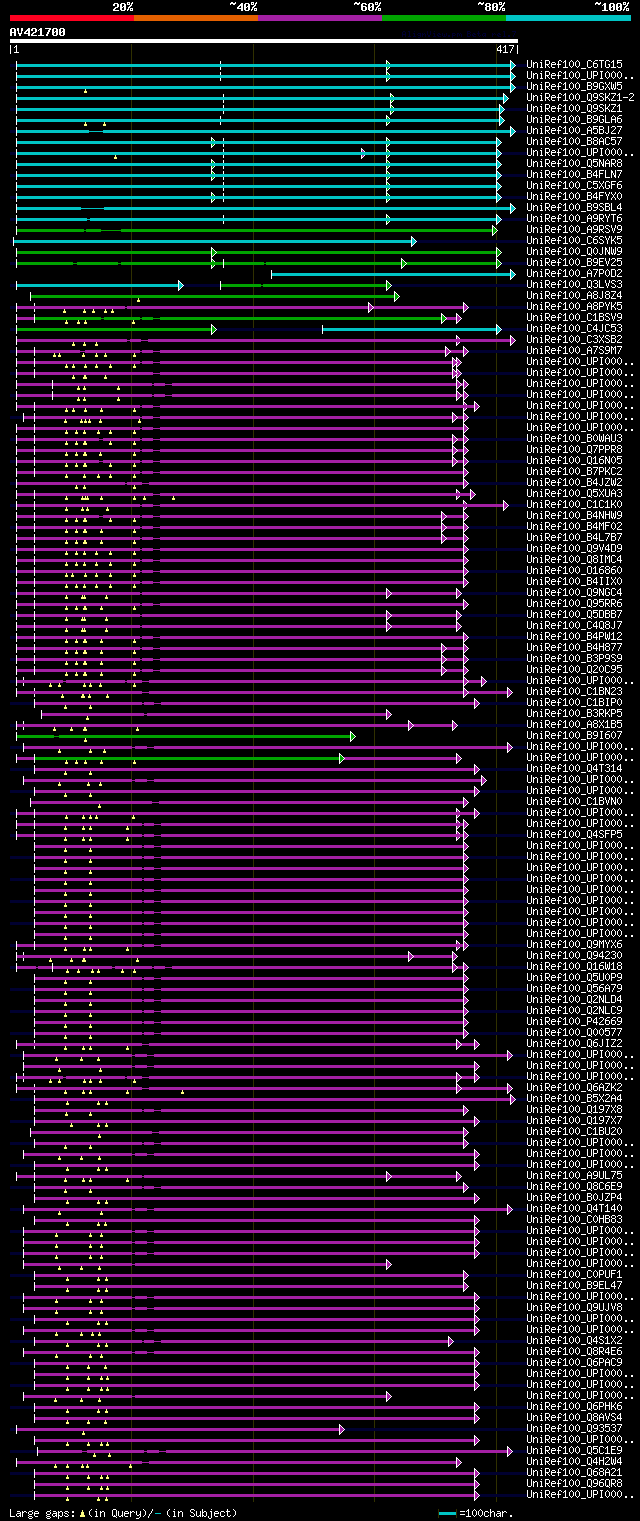Select the UniRef100_Q0JNW9 label
This screenshot has width=640, height=1521.
tap(573, 251)
